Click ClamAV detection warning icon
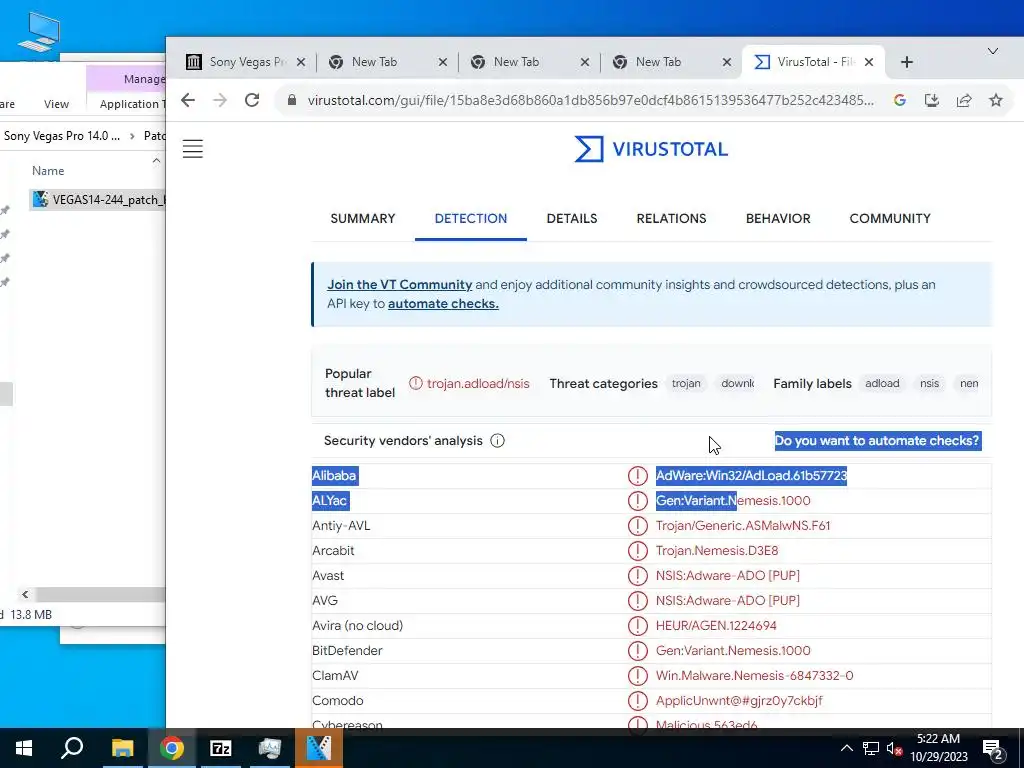1024x768 pixels. coord(637,675)
